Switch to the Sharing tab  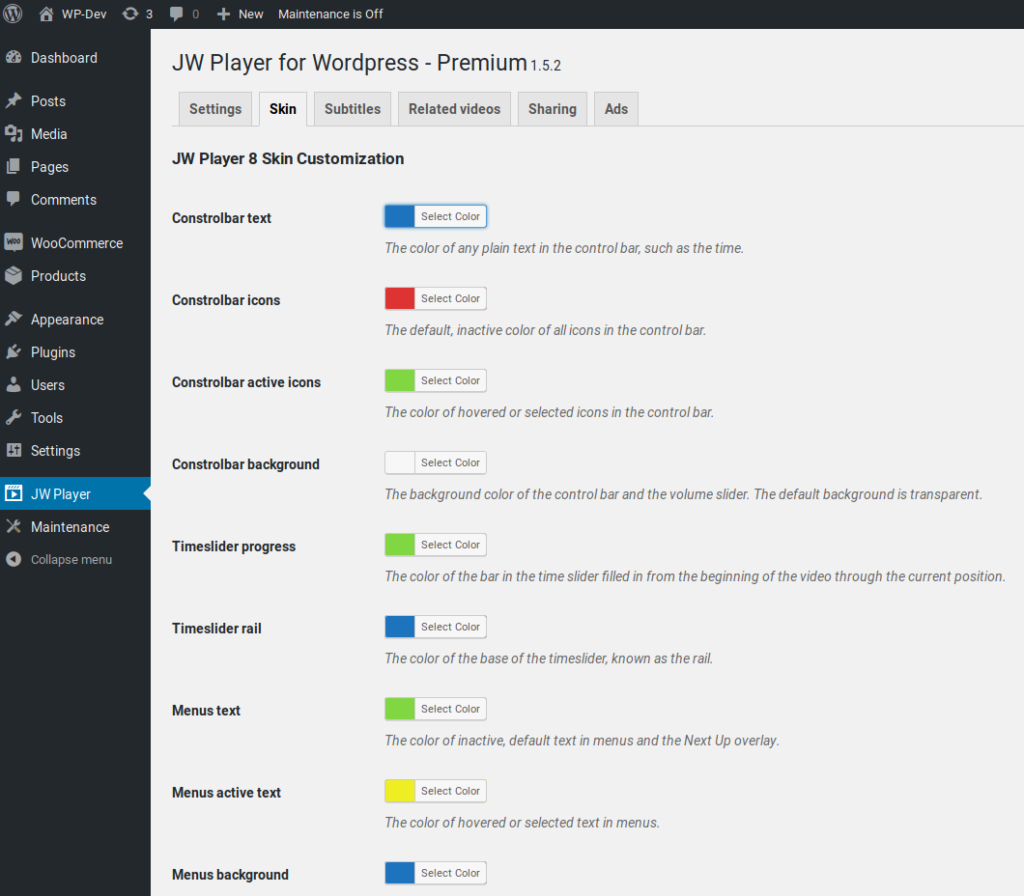point(552,109)
